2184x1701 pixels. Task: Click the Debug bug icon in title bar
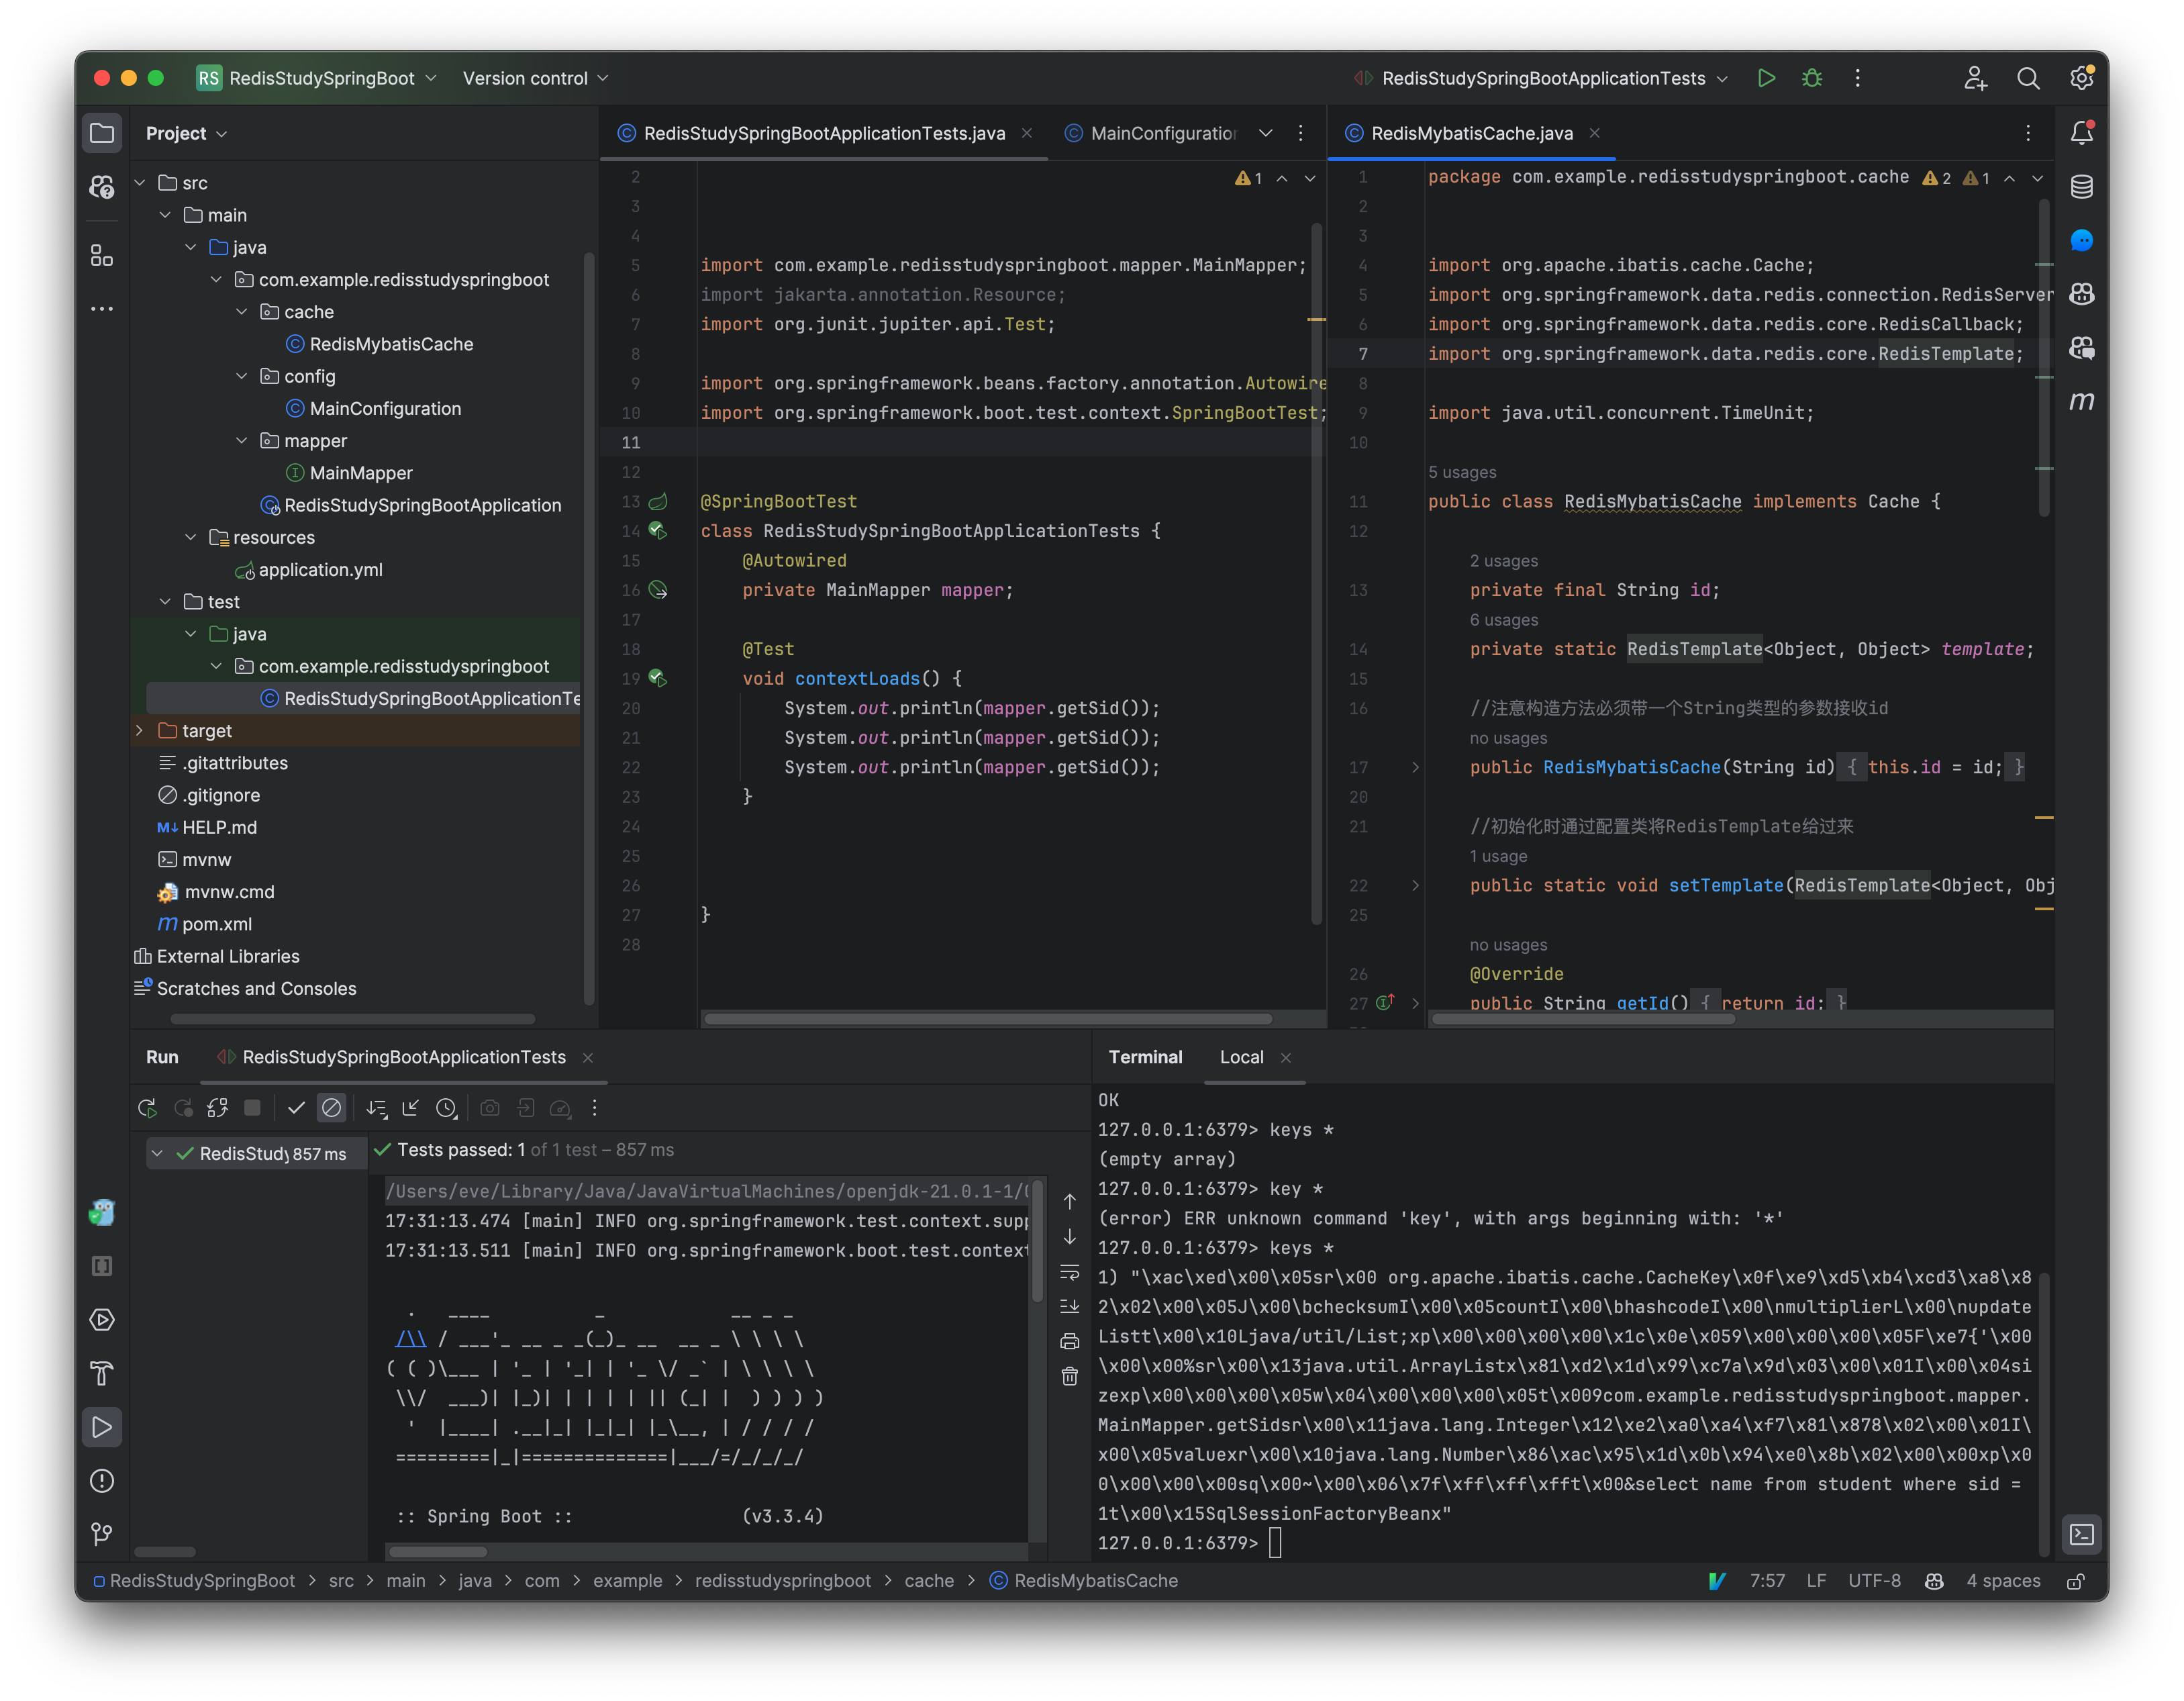coord(1812,78)
